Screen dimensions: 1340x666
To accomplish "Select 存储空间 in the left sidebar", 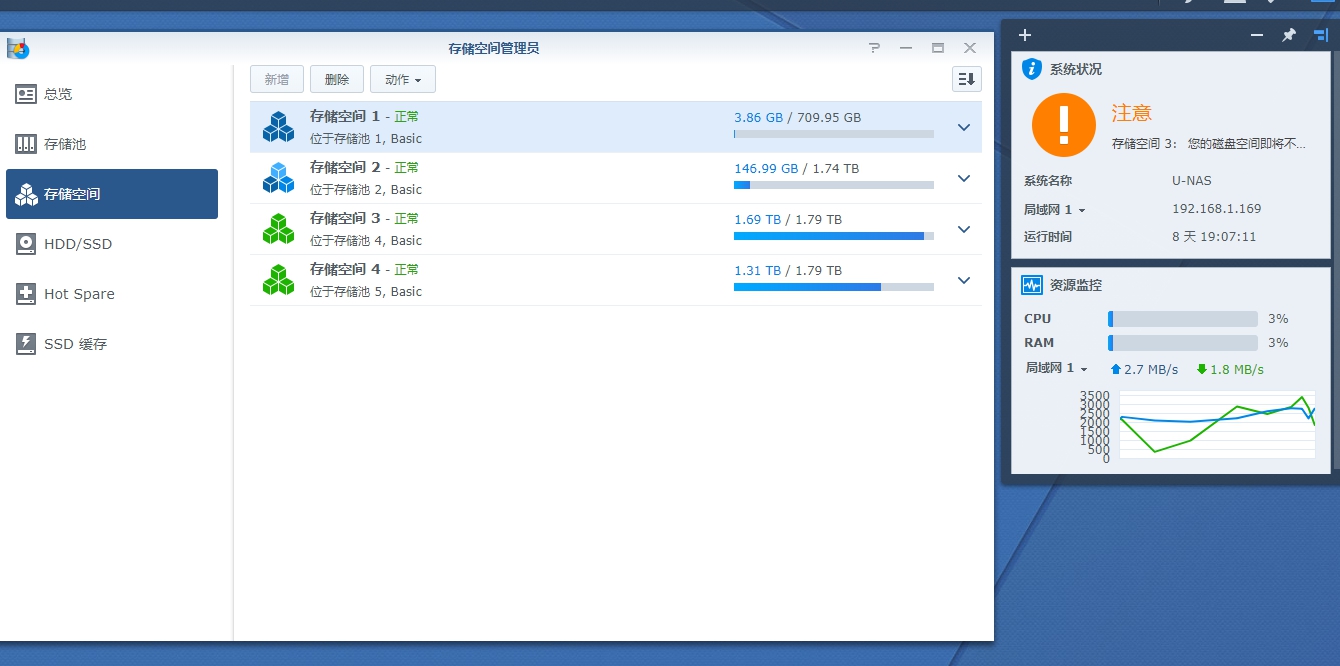I will coord(112,194).
